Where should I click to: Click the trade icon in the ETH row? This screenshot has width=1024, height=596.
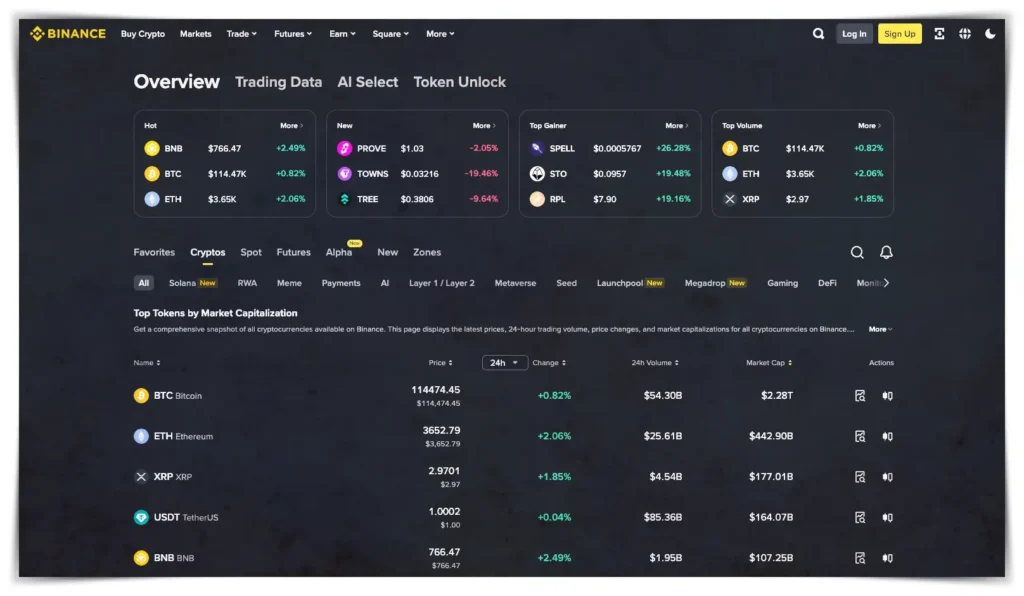click(x=887, y=436)
